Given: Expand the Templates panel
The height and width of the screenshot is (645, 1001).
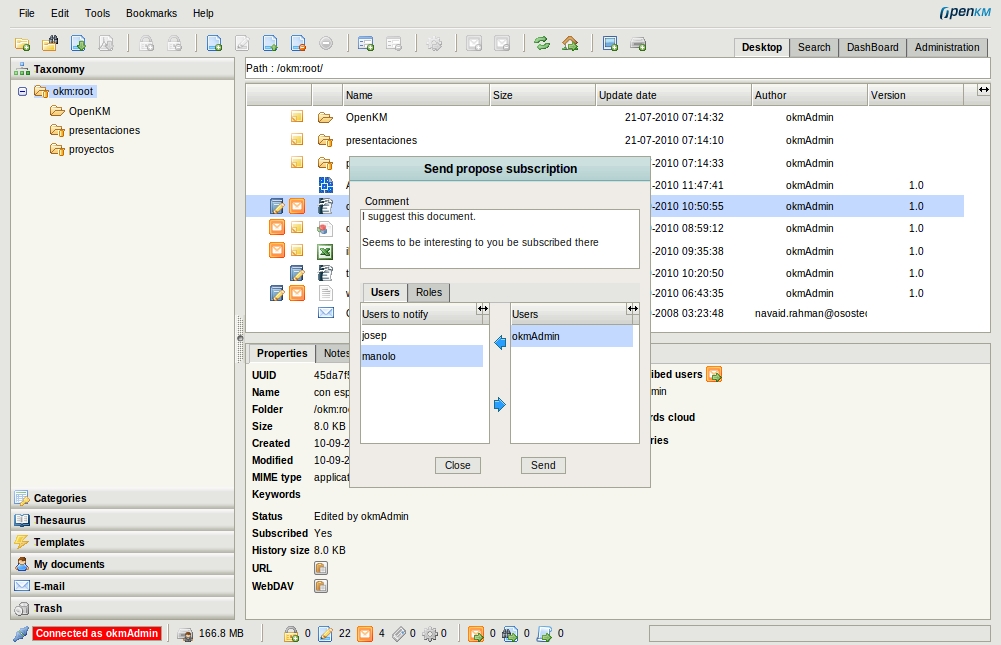Looking at the screenshot, I should point(123,542).
